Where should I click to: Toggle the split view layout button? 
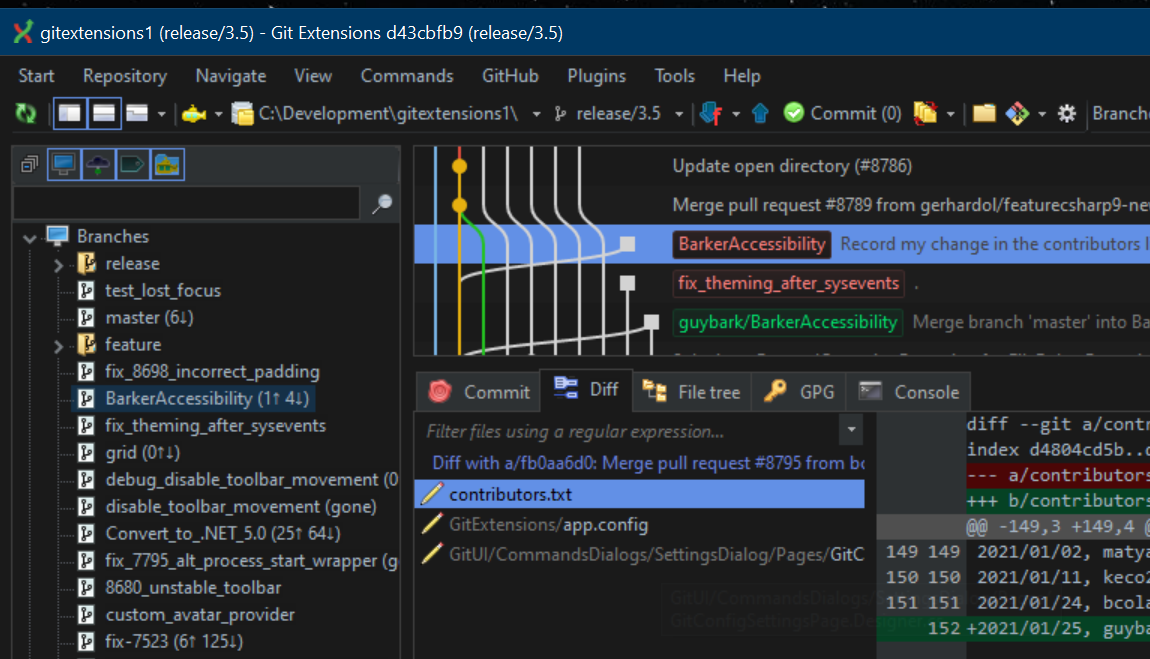click(x=103, y=114)
